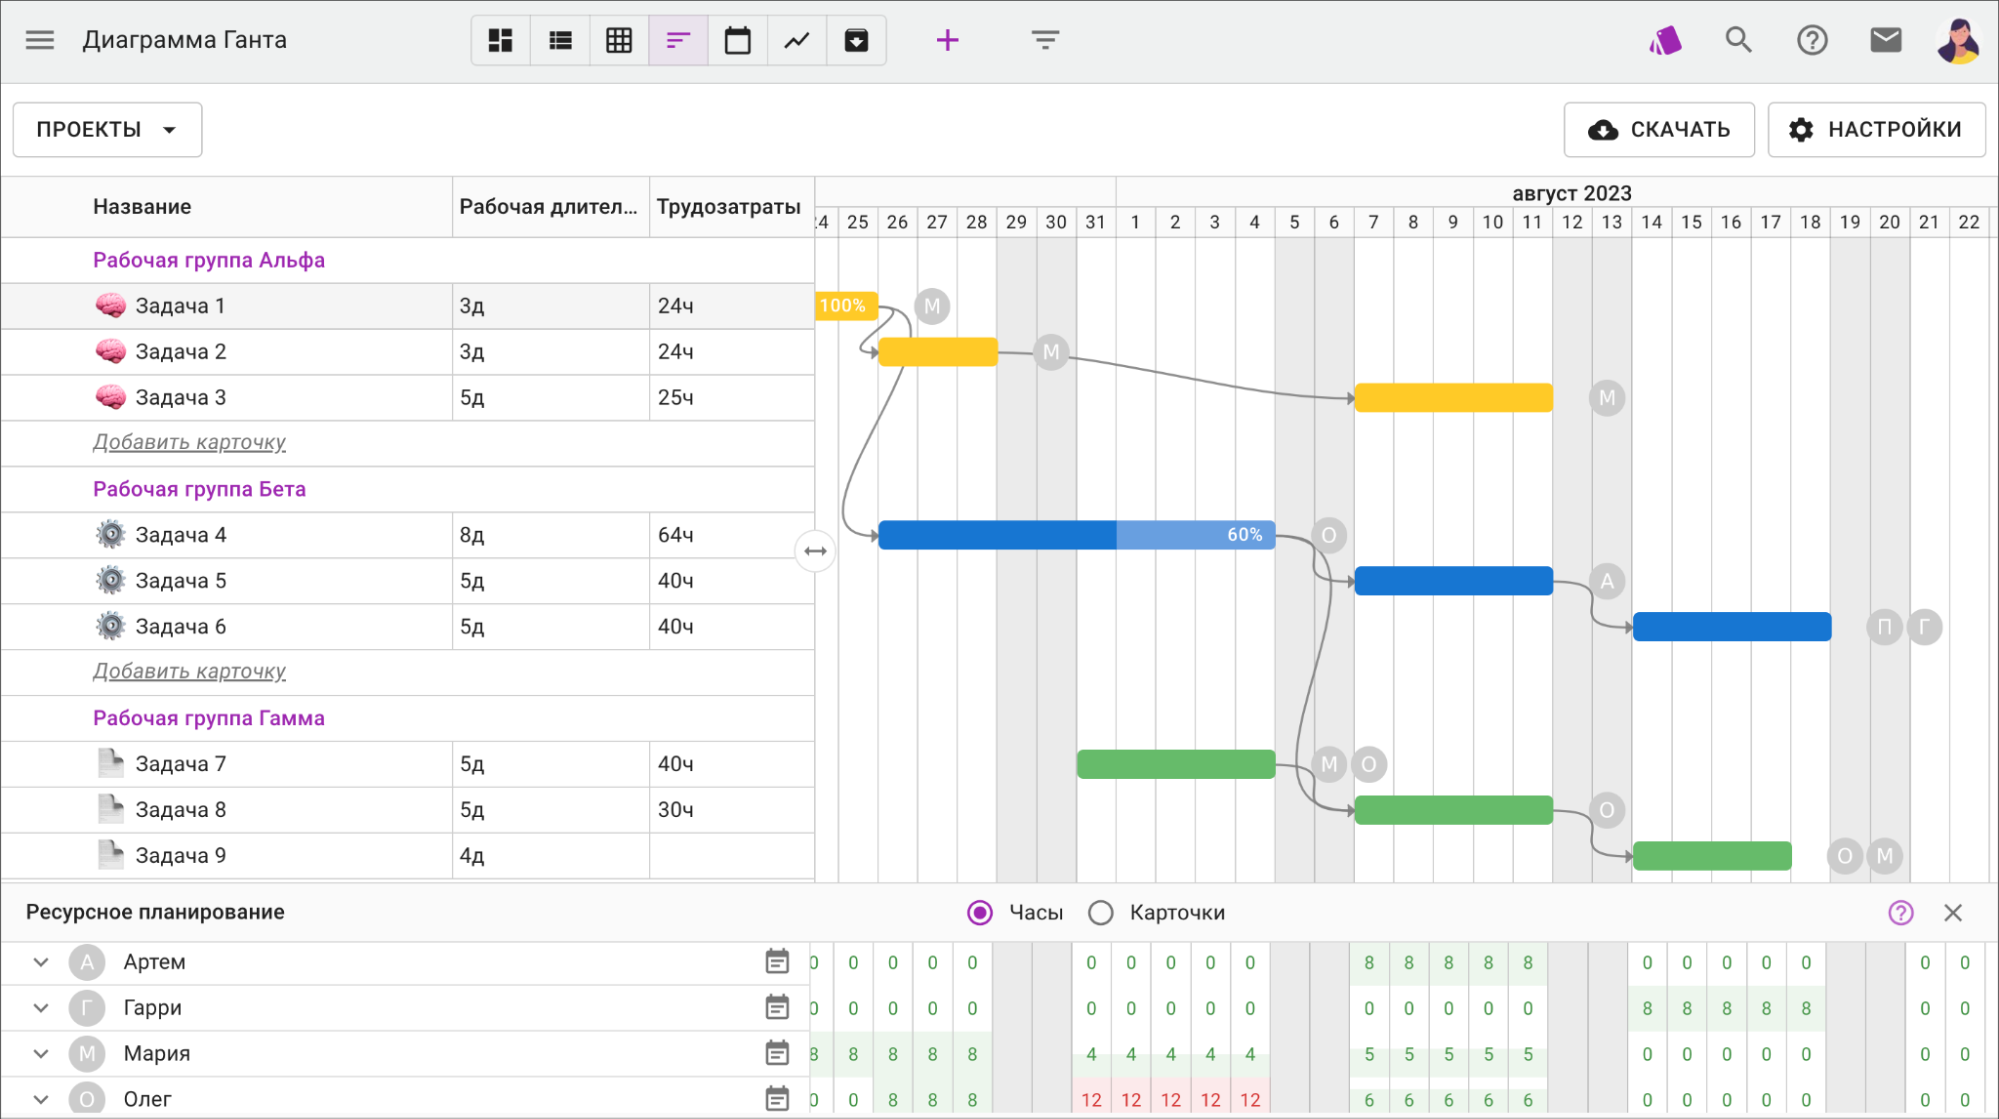Collapse the Олег resource row
Viewport: 1999px width, 1119px height.
pos(41,1098)
